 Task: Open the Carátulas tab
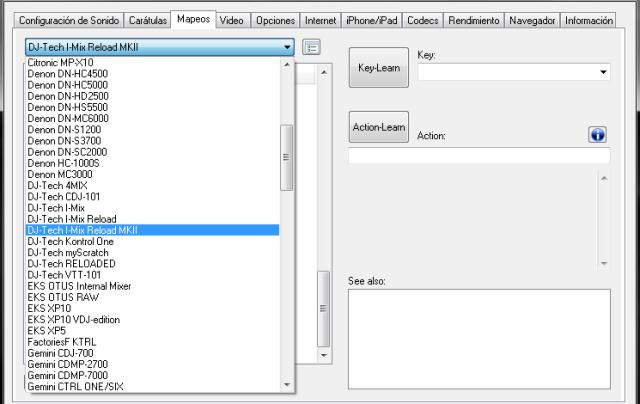coord(148,20)
